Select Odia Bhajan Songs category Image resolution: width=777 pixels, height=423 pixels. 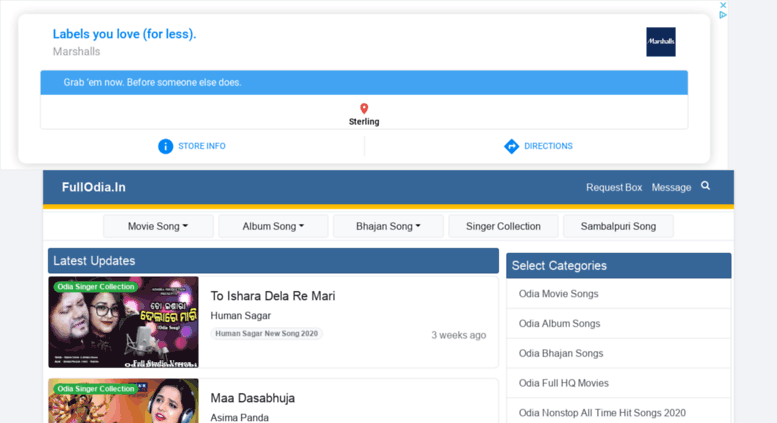pyautogui.click(x=618, y=353)
